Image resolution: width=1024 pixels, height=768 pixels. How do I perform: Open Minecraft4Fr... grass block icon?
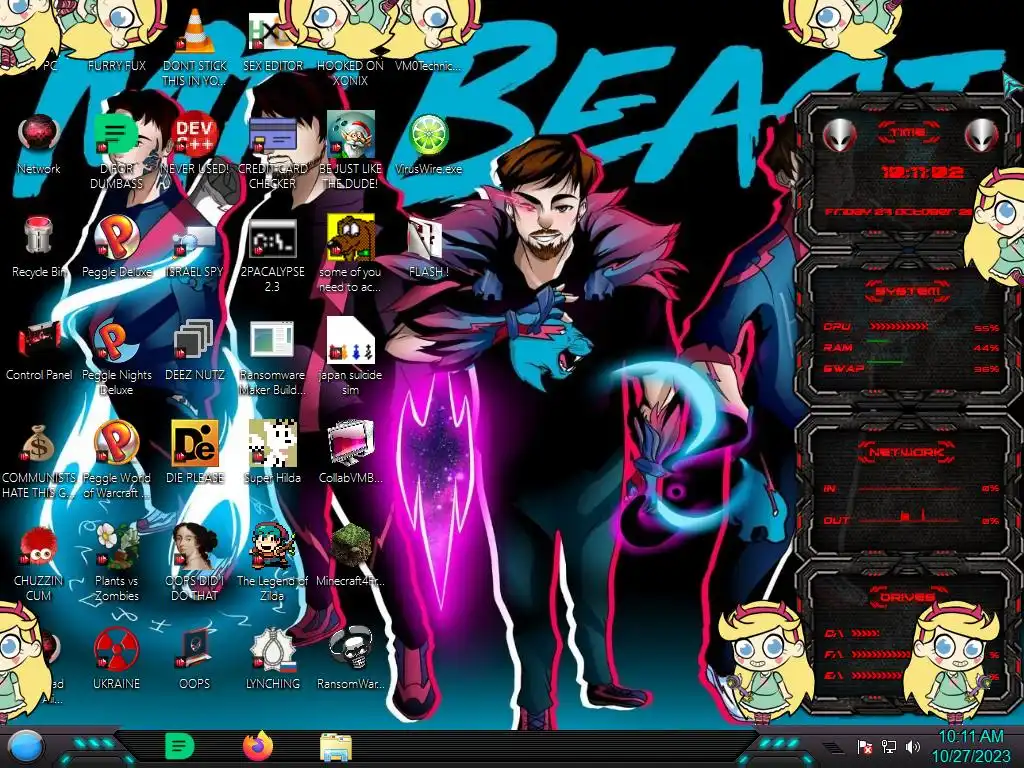point(350,555)
